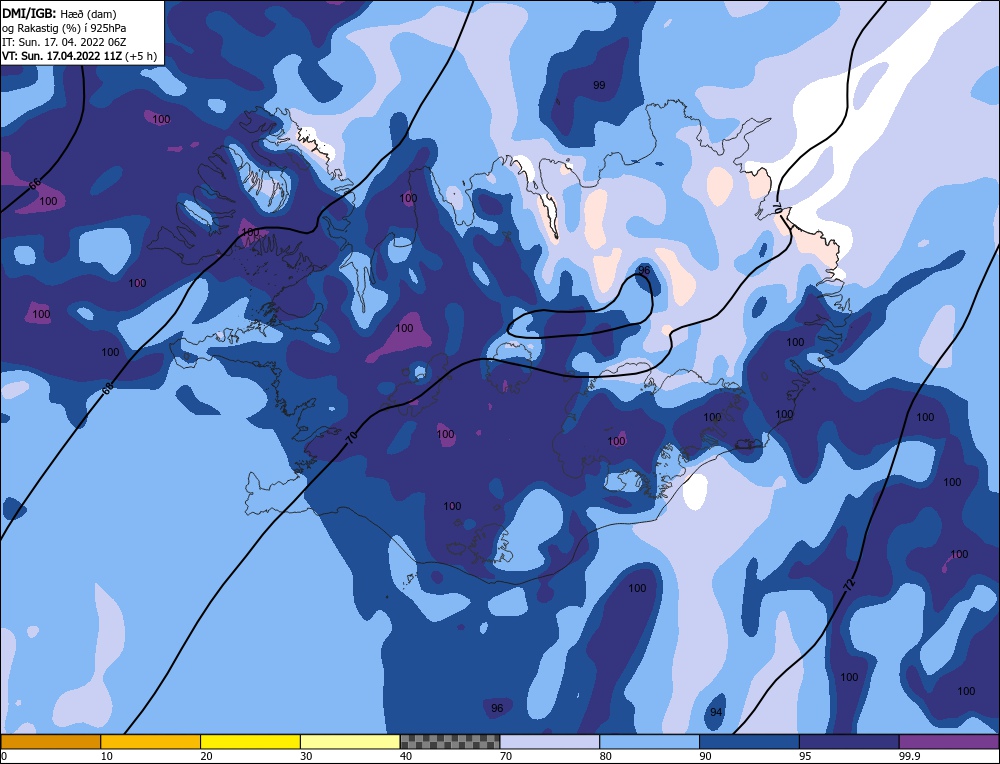This screenshot has height=764, width=1000.
Task: Click the '20' tick label on legend scale
Action: pyautogui.click(x=206, y=756)
